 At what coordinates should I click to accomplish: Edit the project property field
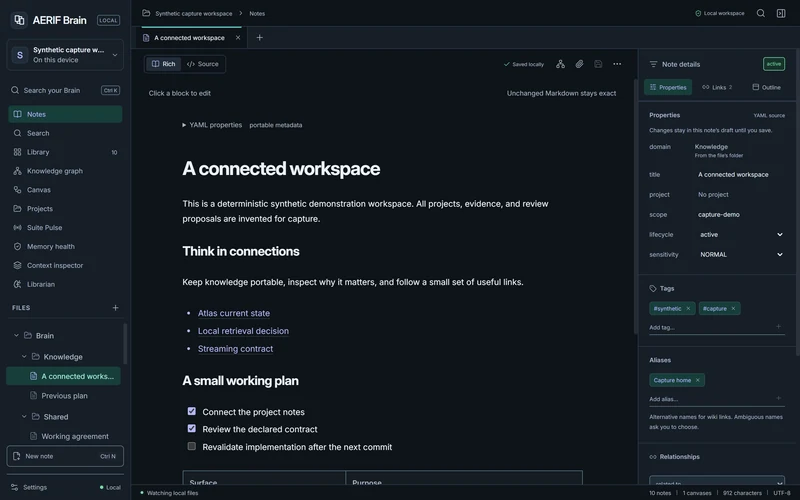740,194
